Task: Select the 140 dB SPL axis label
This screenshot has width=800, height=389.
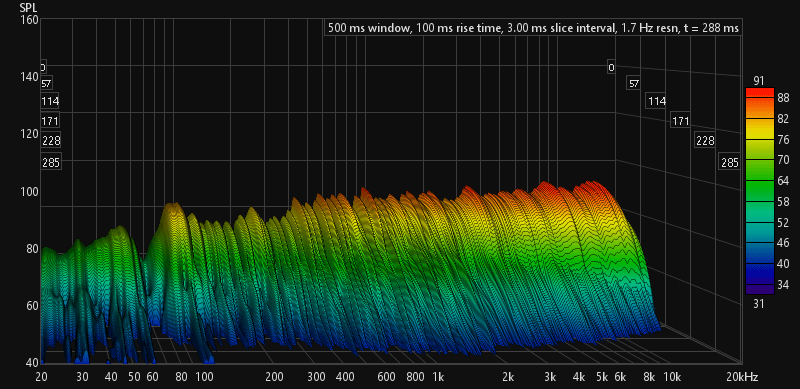Action: pyautogui.click(x=28, y=77)
